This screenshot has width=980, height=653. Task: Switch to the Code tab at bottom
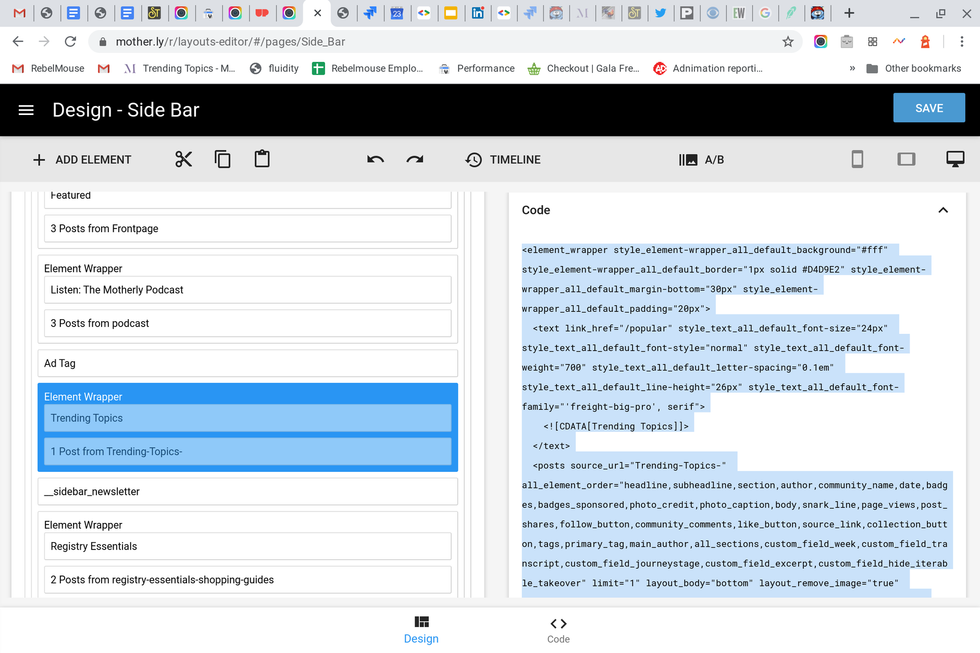coord(558,629)
